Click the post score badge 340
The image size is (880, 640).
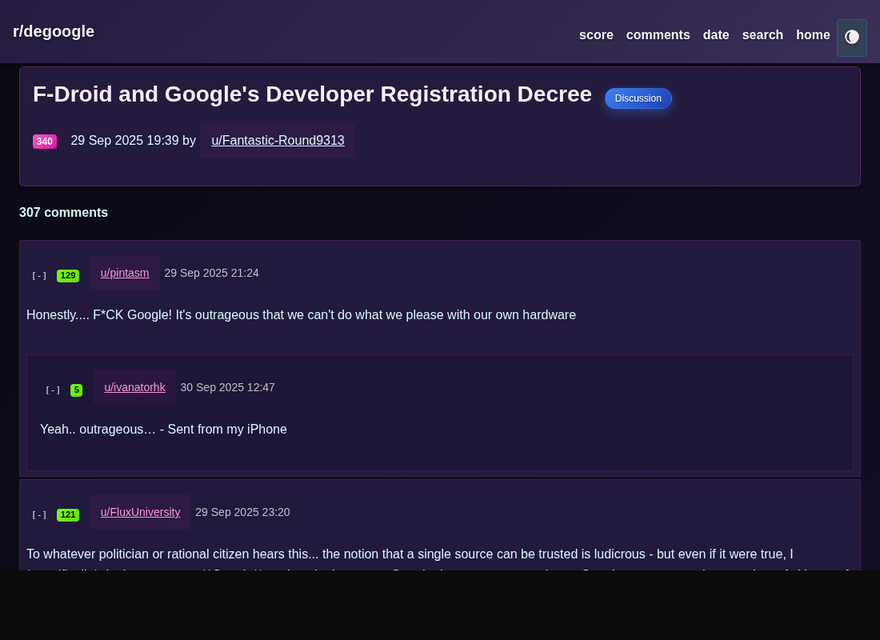(45, 141)
